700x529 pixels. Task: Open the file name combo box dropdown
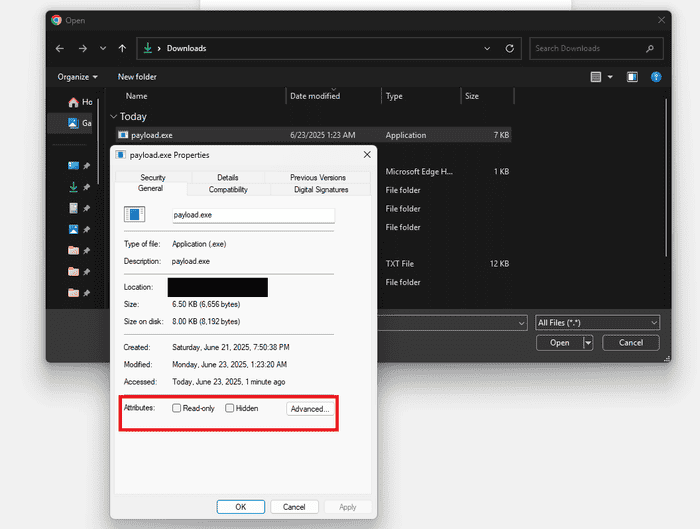pyautogui.click(x=521, y=323)
